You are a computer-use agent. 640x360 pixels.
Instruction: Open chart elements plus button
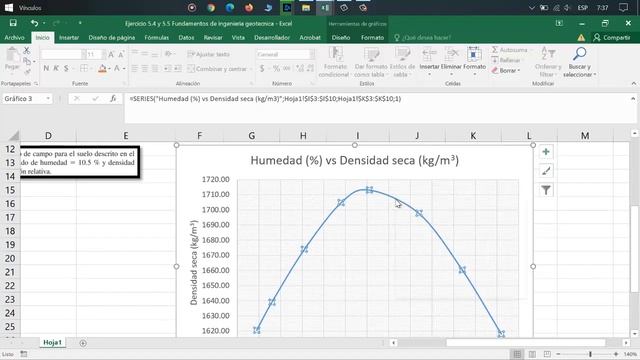tap(546, 152)
